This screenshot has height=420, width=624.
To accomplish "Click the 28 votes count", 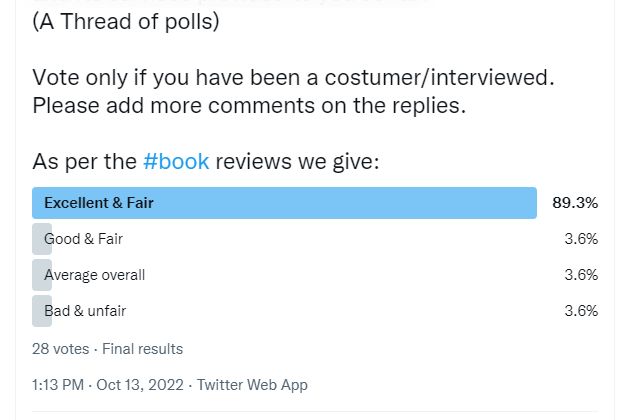I will 59,349.
